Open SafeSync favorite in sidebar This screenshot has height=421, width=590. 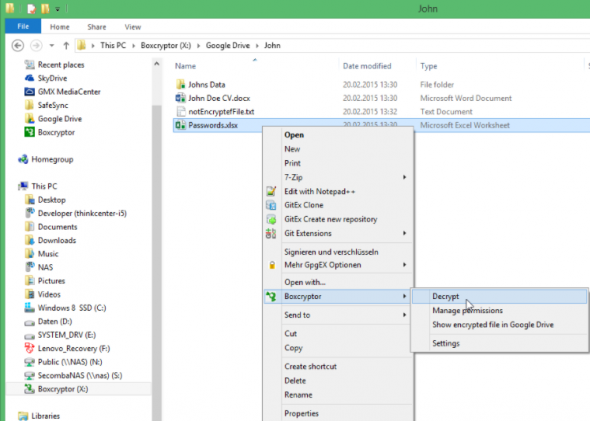[53, 105]
